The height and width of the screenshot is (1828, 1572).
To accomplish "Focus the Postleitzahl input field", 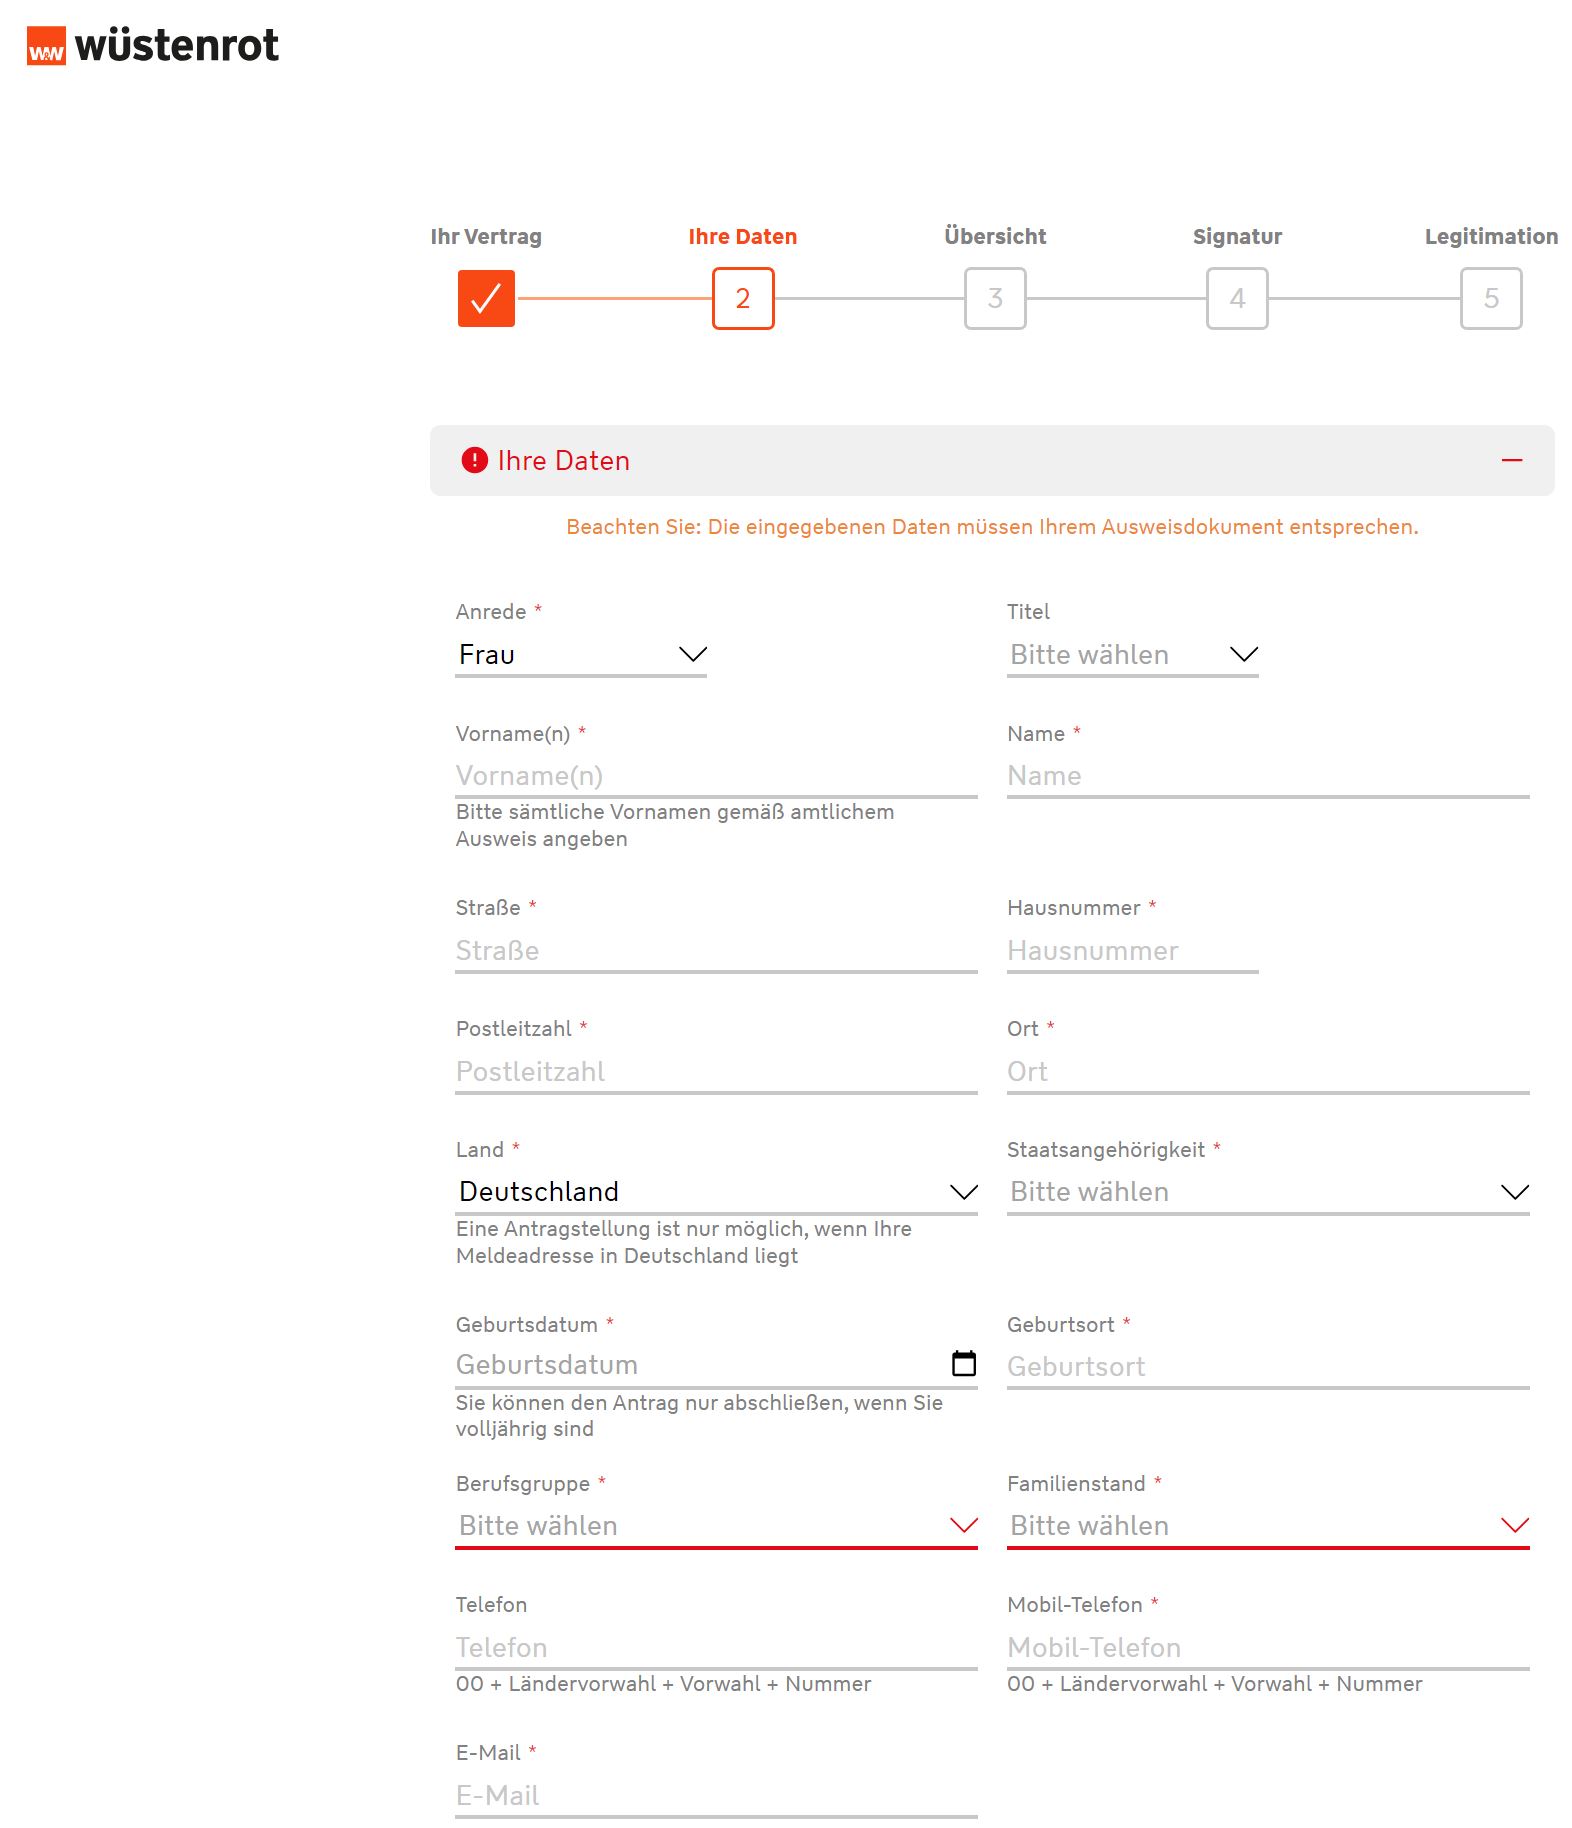I will 716,1072.
